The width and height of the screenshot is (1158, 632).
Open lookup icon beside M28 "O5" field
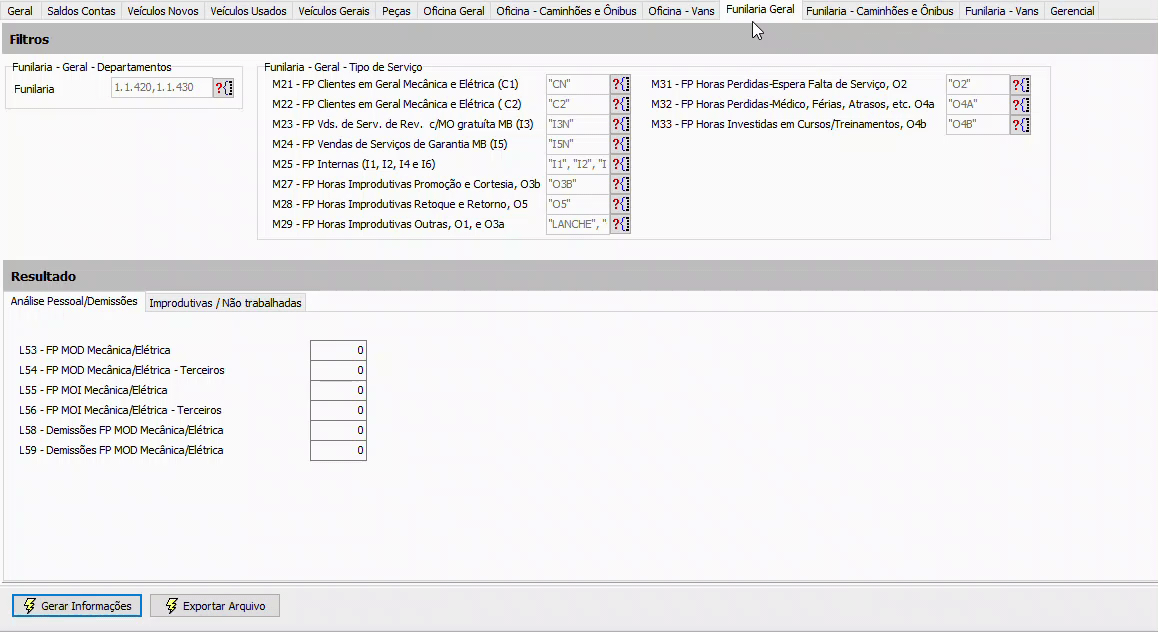tap(620, 204)
